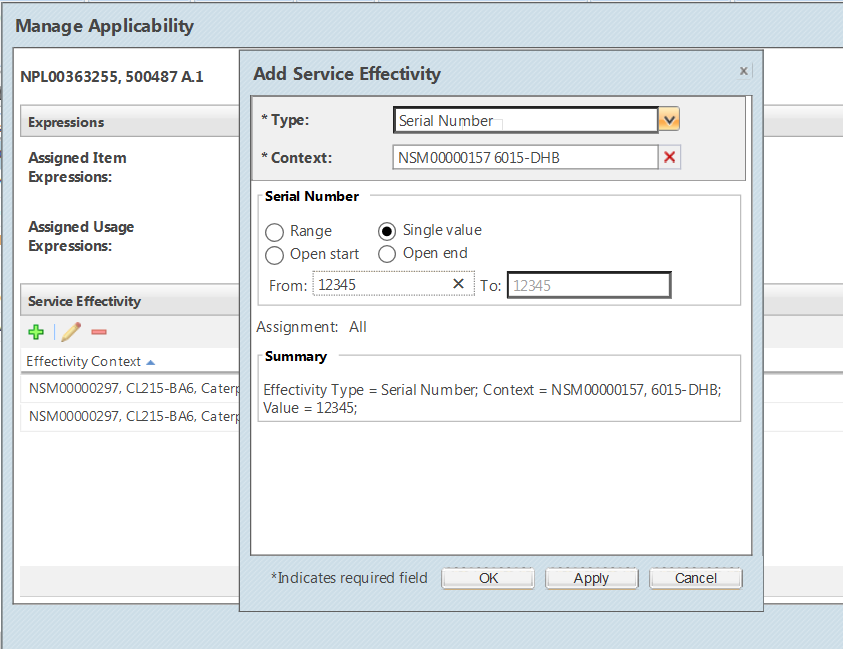The height and width of the screenshot is (649, 843).
Task: Close the Add Service Effectivity dialog
Action: pyautogui.click(x=743, y=71)
